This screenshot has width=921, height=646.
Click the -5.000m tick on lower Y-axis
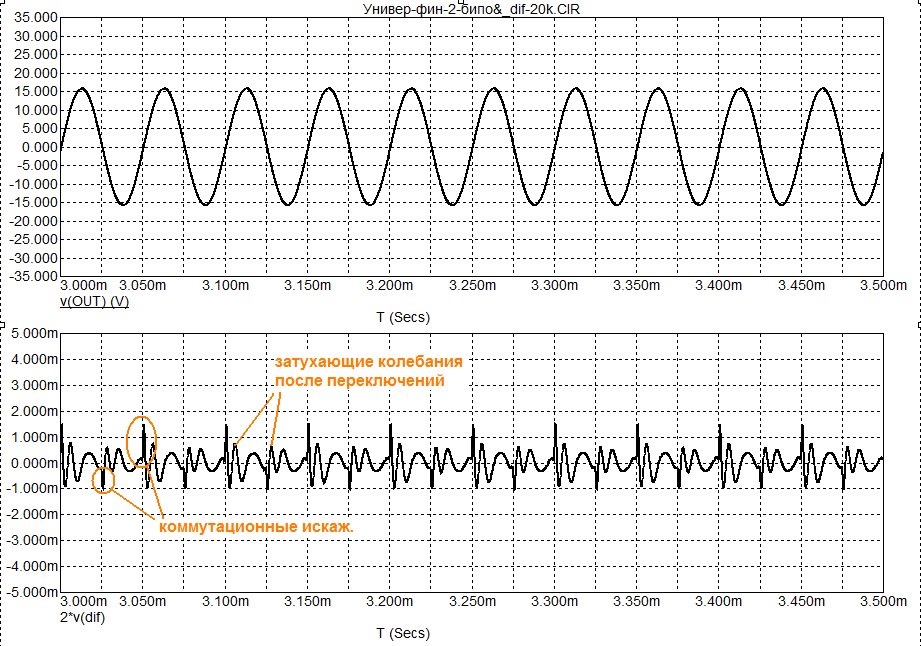coord(33,592)
